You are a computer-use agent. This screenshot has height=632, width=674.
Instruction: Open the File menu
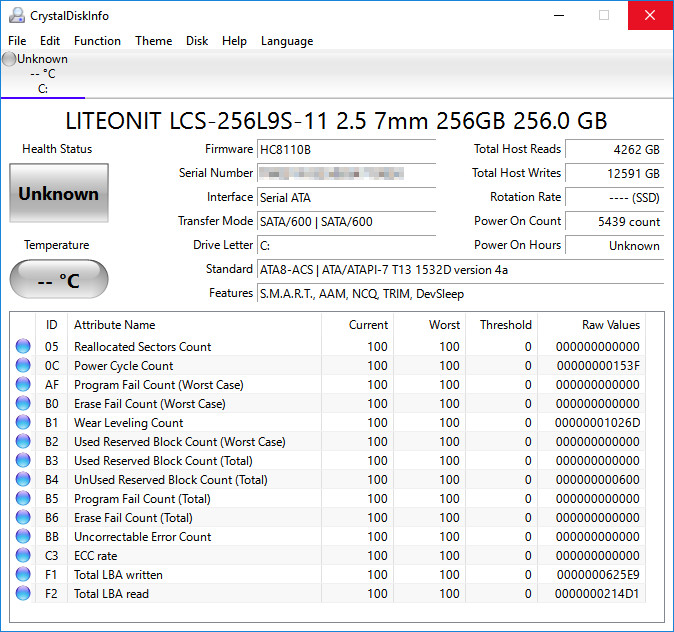tap(17, 41)
